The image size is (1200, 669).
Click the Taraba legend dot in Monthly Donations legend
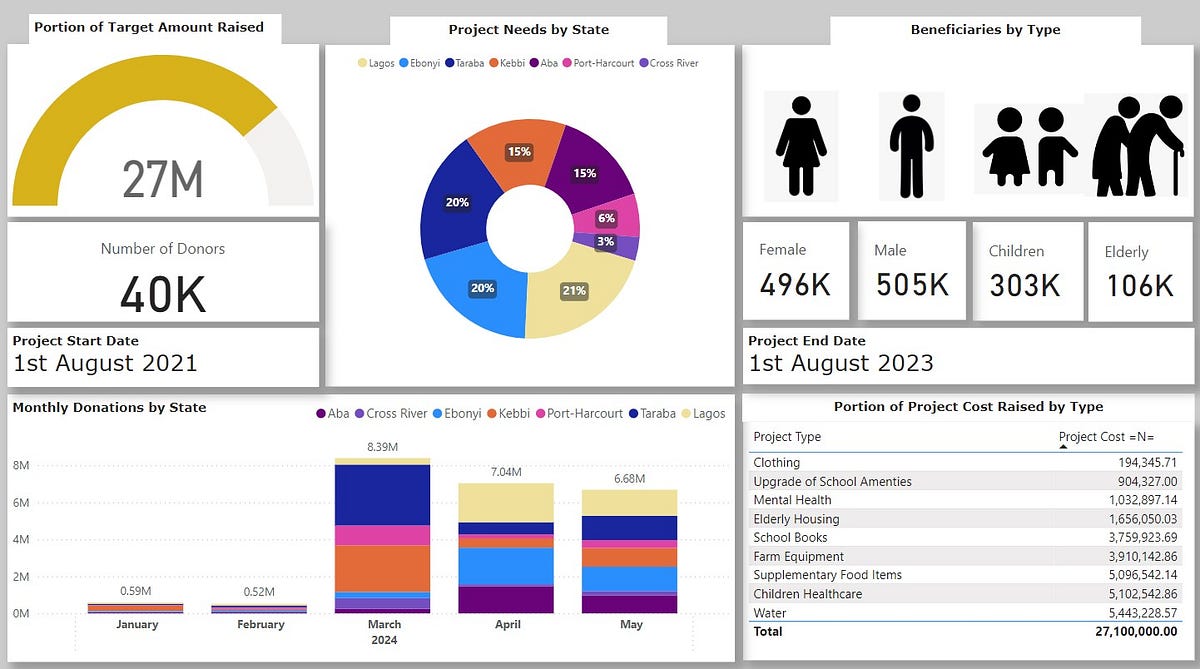[633, 413]
